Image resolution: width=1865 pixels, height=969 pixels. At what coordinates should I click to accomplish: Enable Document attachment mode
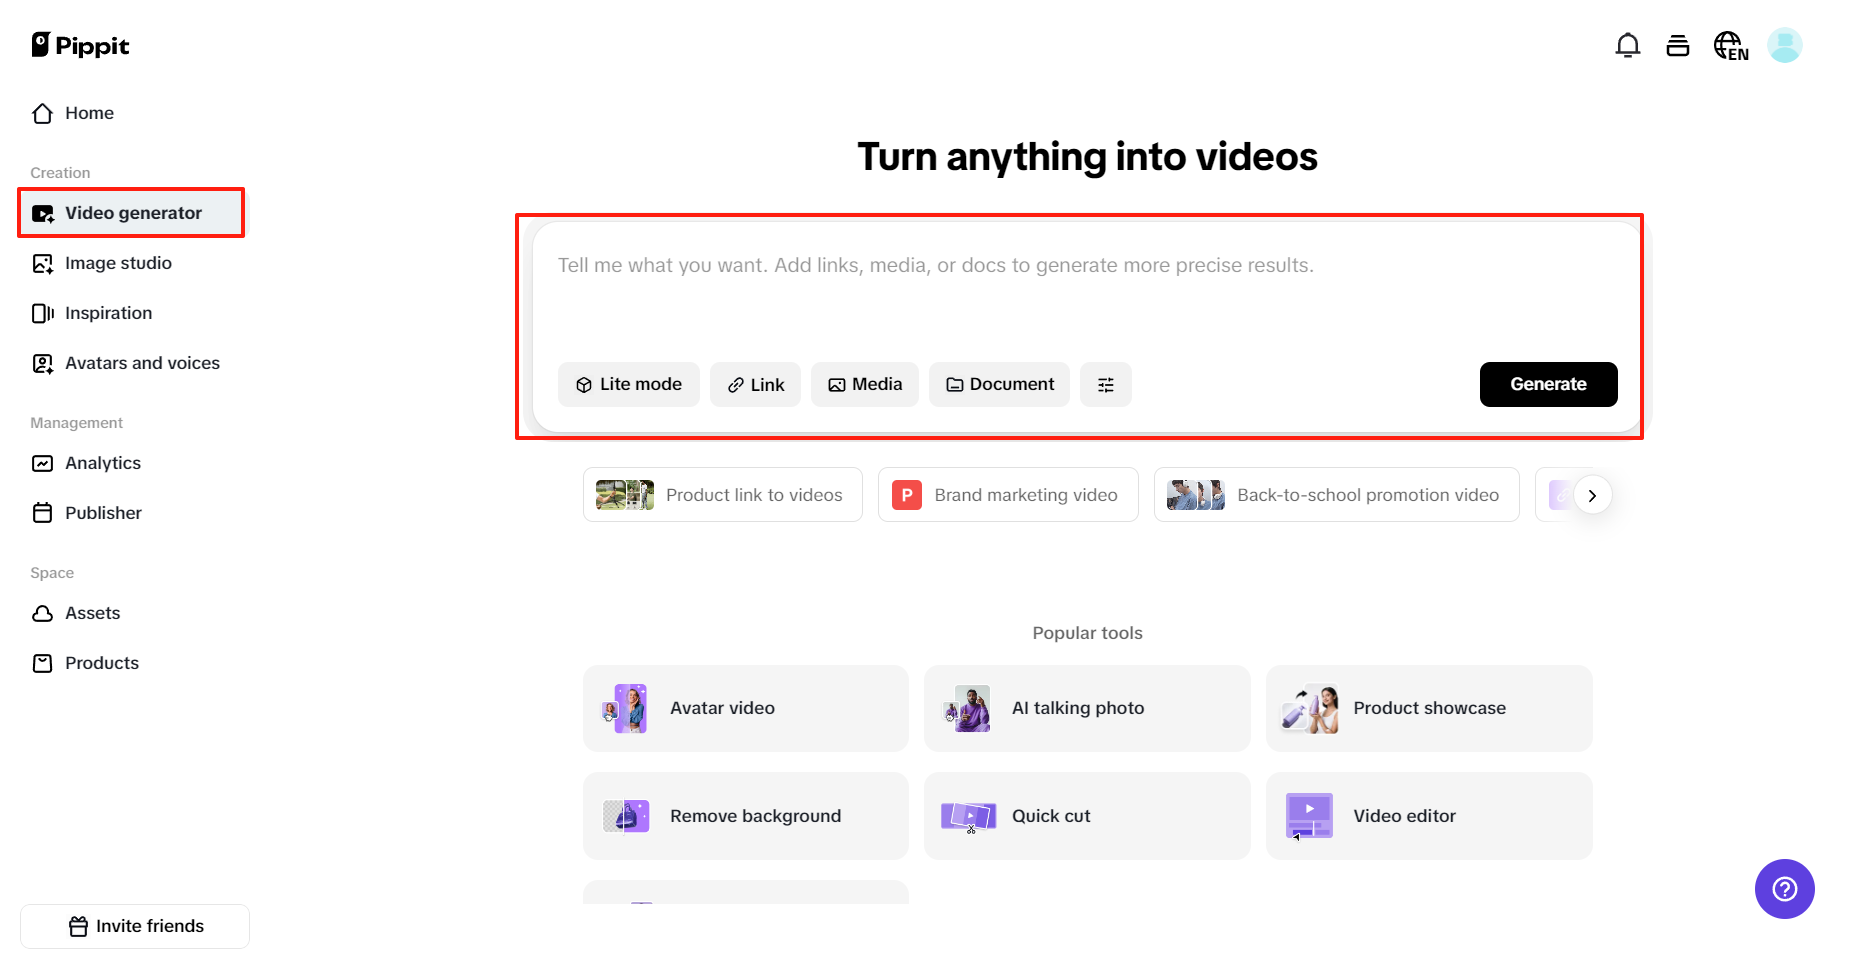coord(999,384)
